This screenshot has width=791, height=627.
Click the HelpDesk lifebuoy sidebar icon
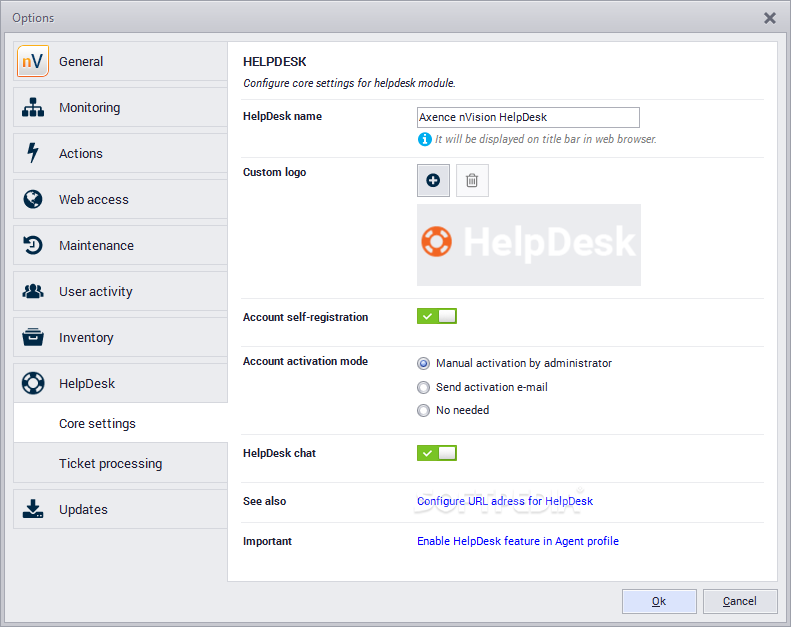pos(33,383)
